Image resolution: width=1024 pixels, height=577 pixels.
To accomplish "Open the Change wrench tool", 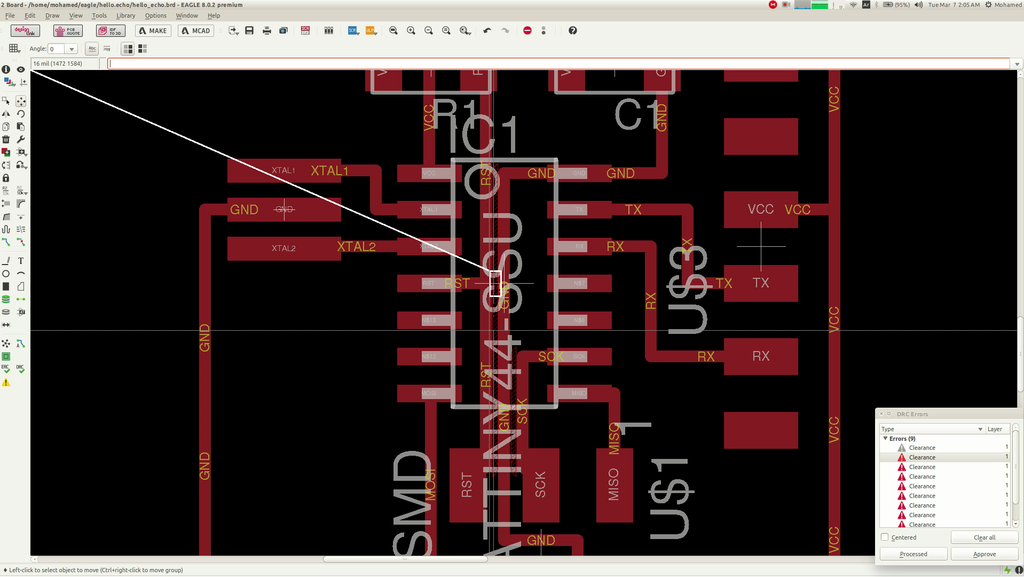I will [x=21, y=139].
